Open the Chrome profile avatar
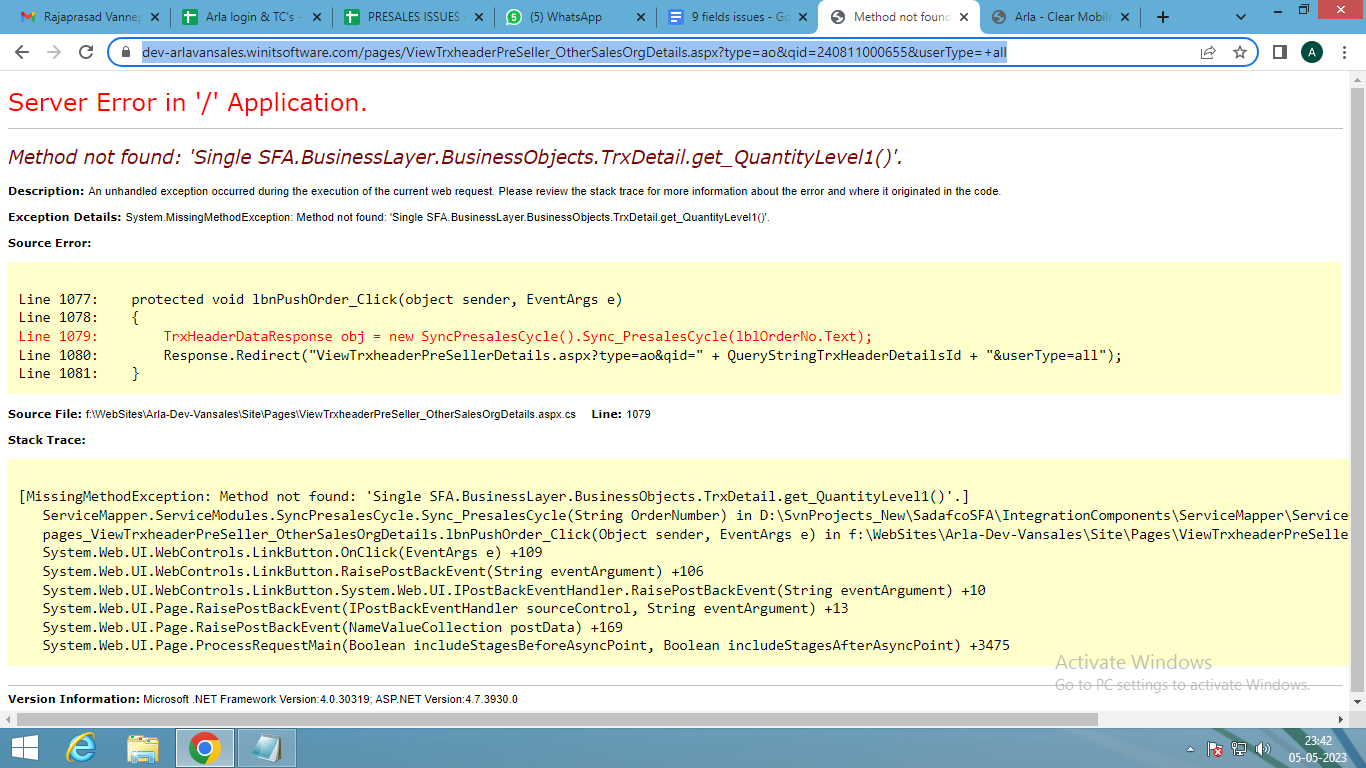Viewport: 1366px width, 768px height. pyautogui.click(x=1312, y=52)
